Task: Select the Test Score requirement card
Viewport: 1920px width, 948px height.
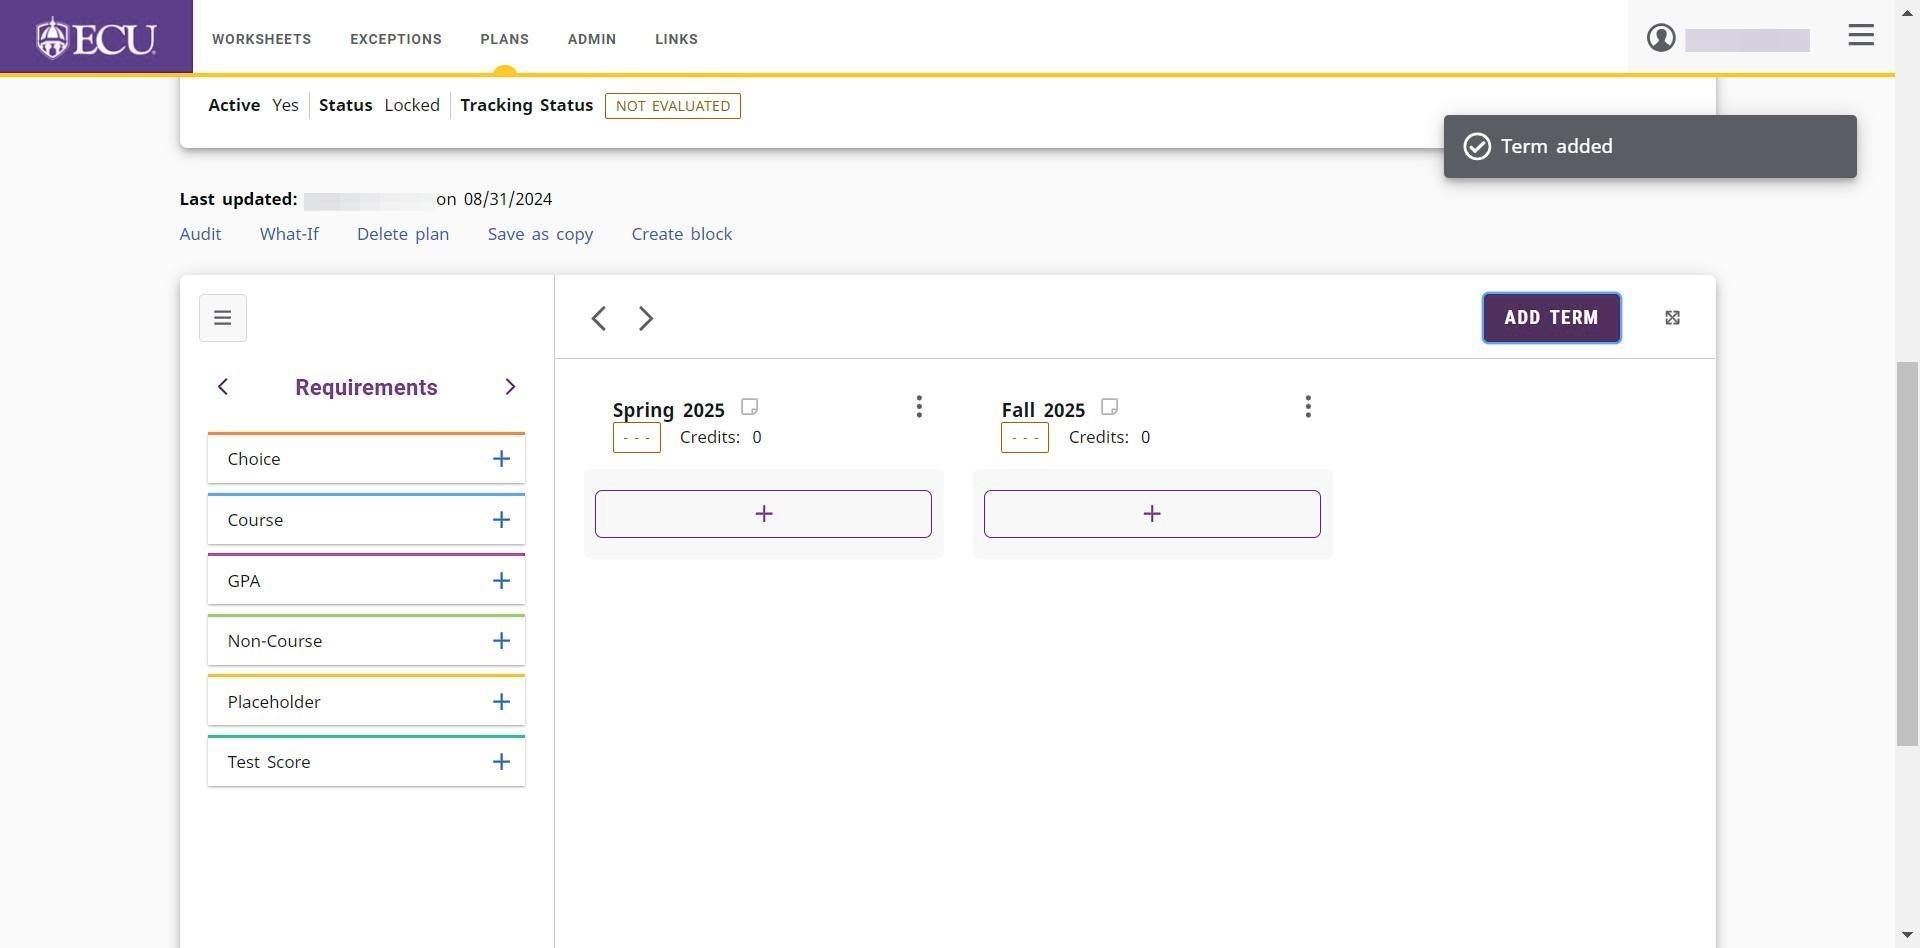Action: point(366,761)
